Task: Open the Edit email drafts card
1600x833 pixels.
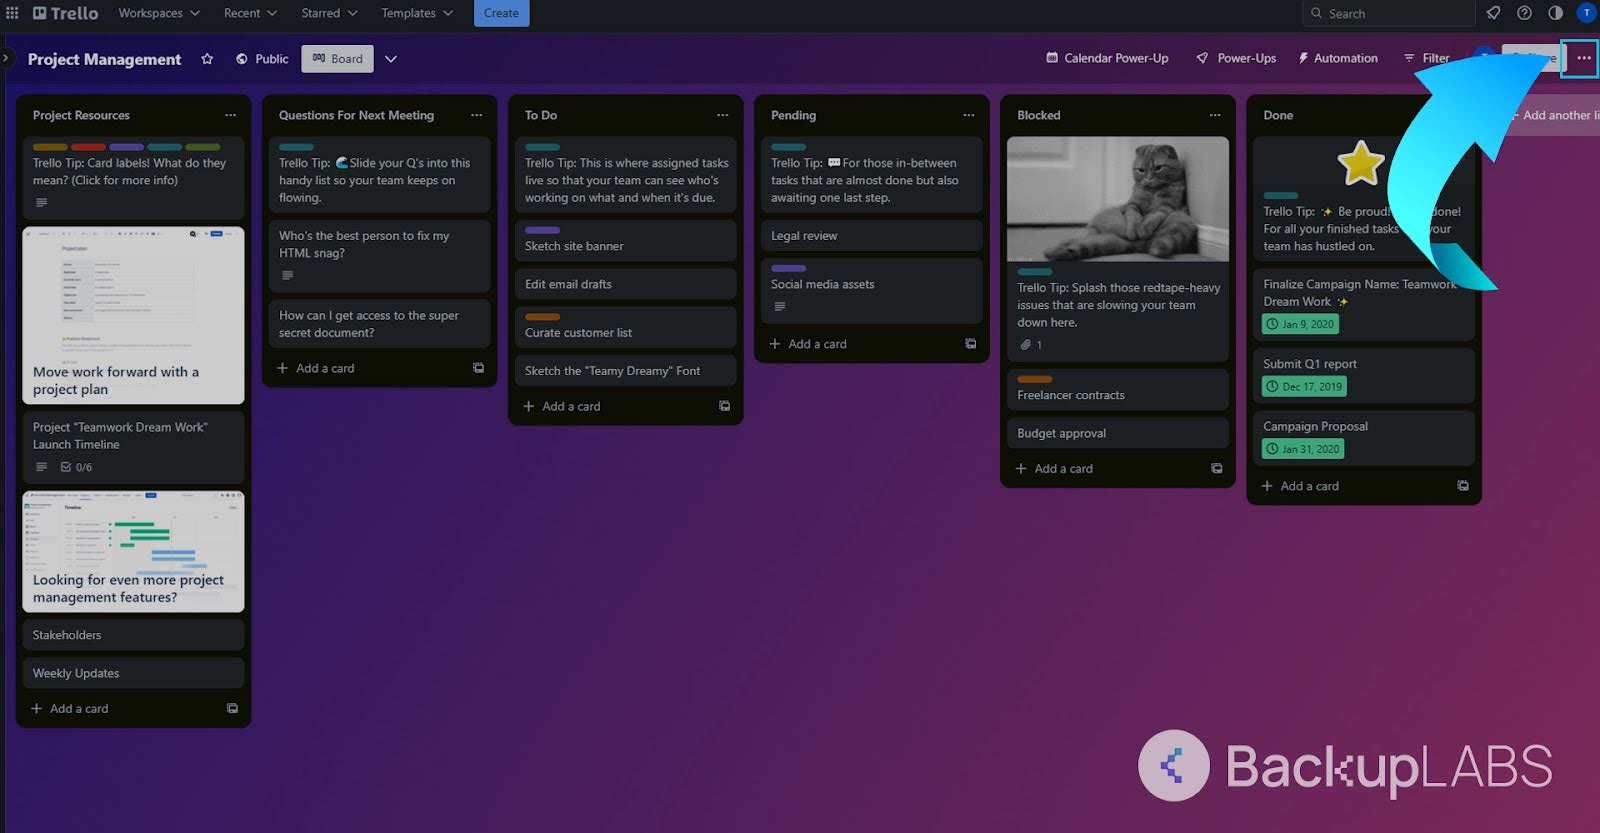Action: (x=625, y=284)
